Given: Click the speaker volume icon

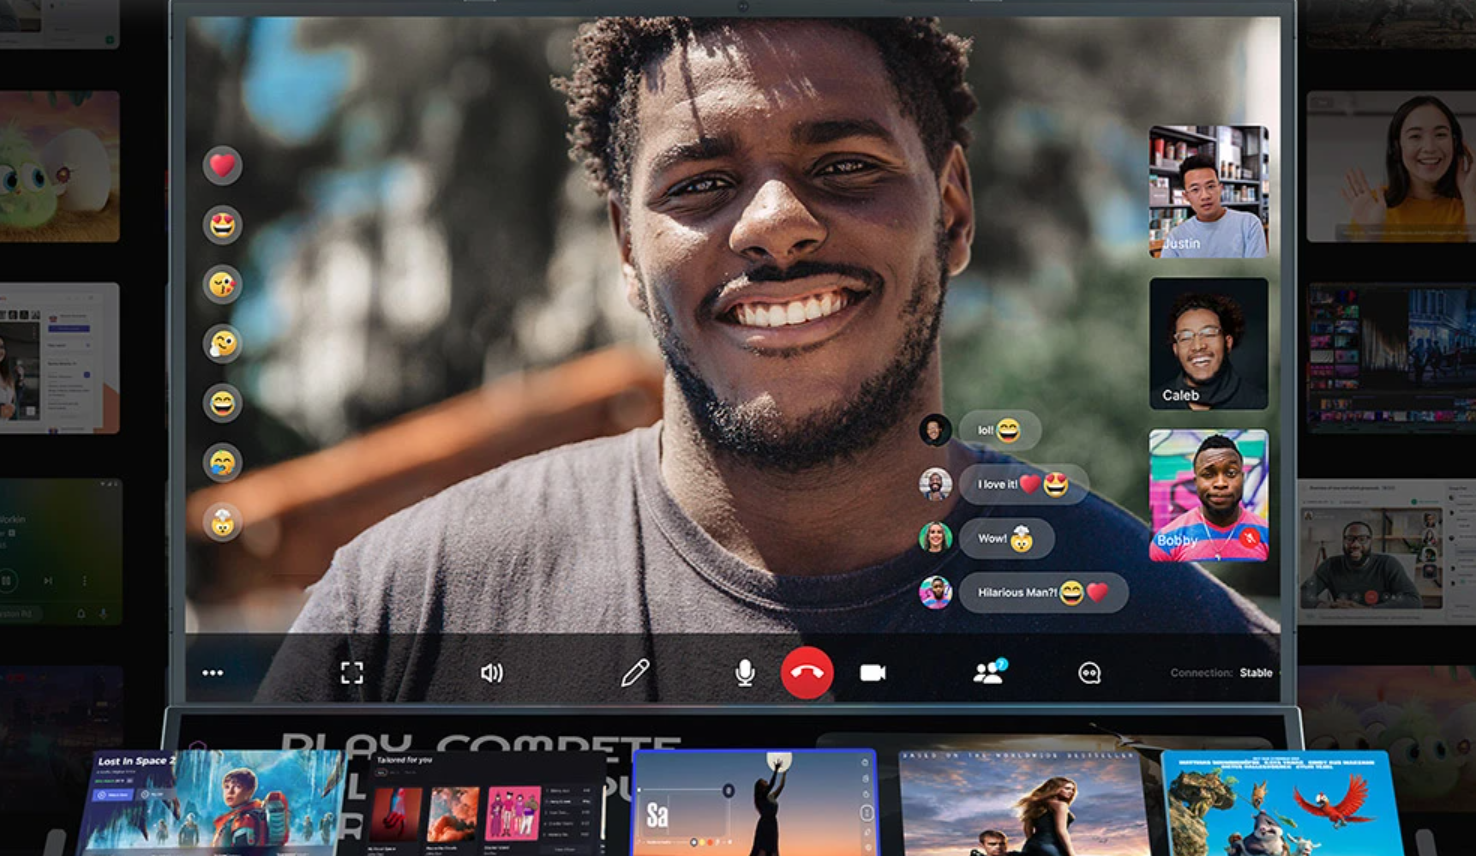Looking at the screenshot, I should tap(492, 673).
